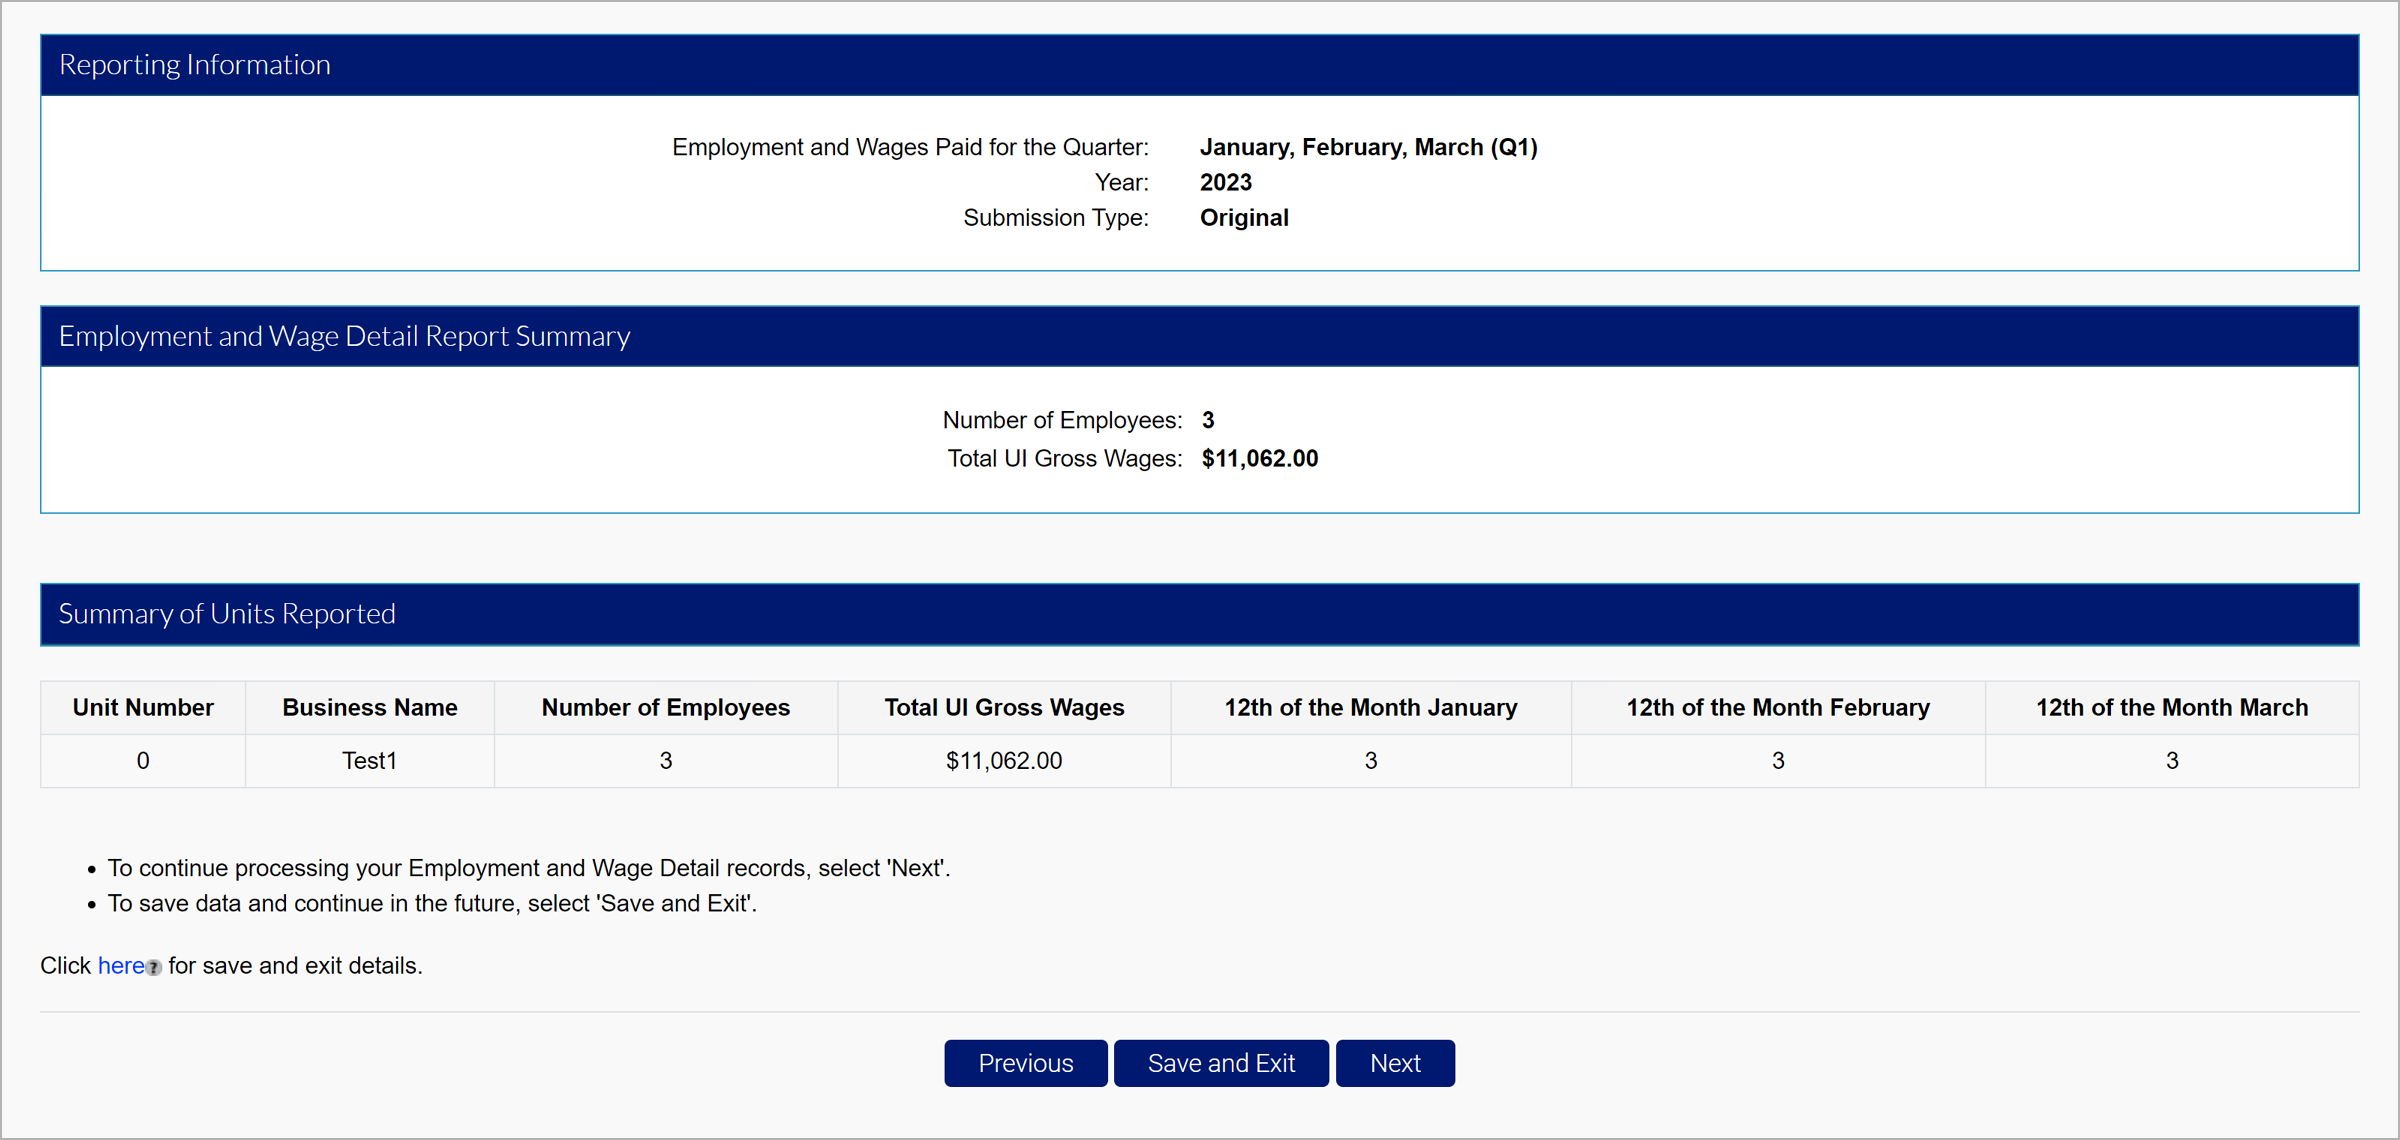Click 12th of the Month January header
The height and width of the screenshot is (1140, 2400).
[x=1370, y=707]
